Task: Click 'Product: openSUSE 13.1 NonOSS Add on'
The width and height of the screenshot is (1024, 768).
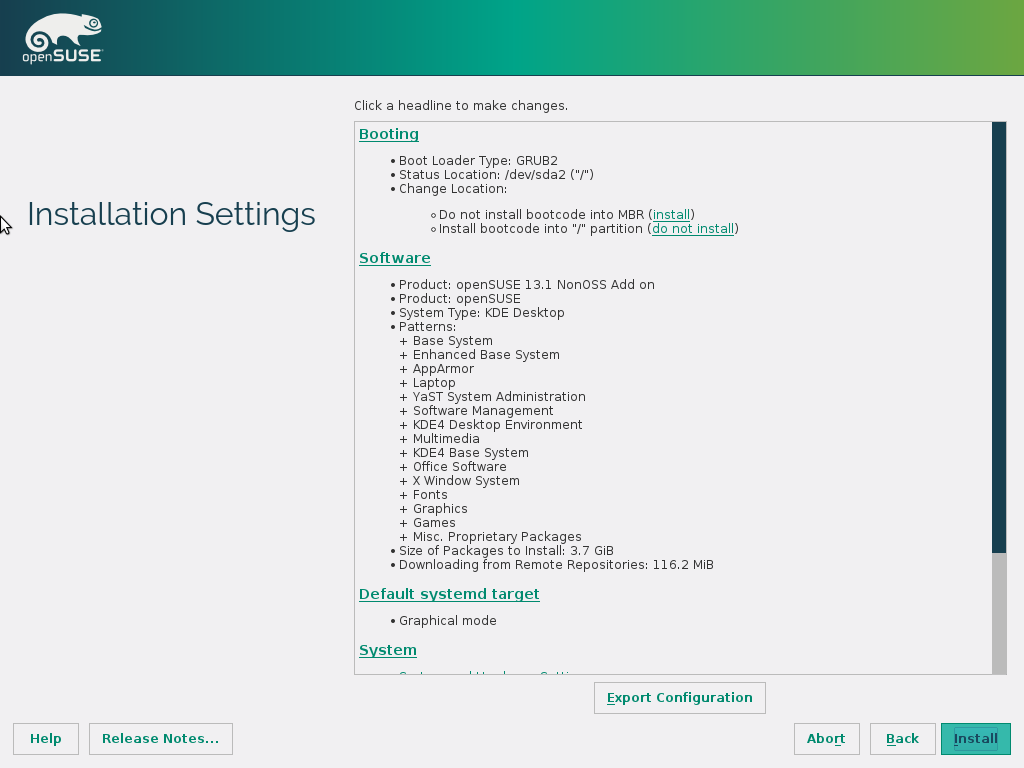Action: pyautogui.click(x=526, y=285)
